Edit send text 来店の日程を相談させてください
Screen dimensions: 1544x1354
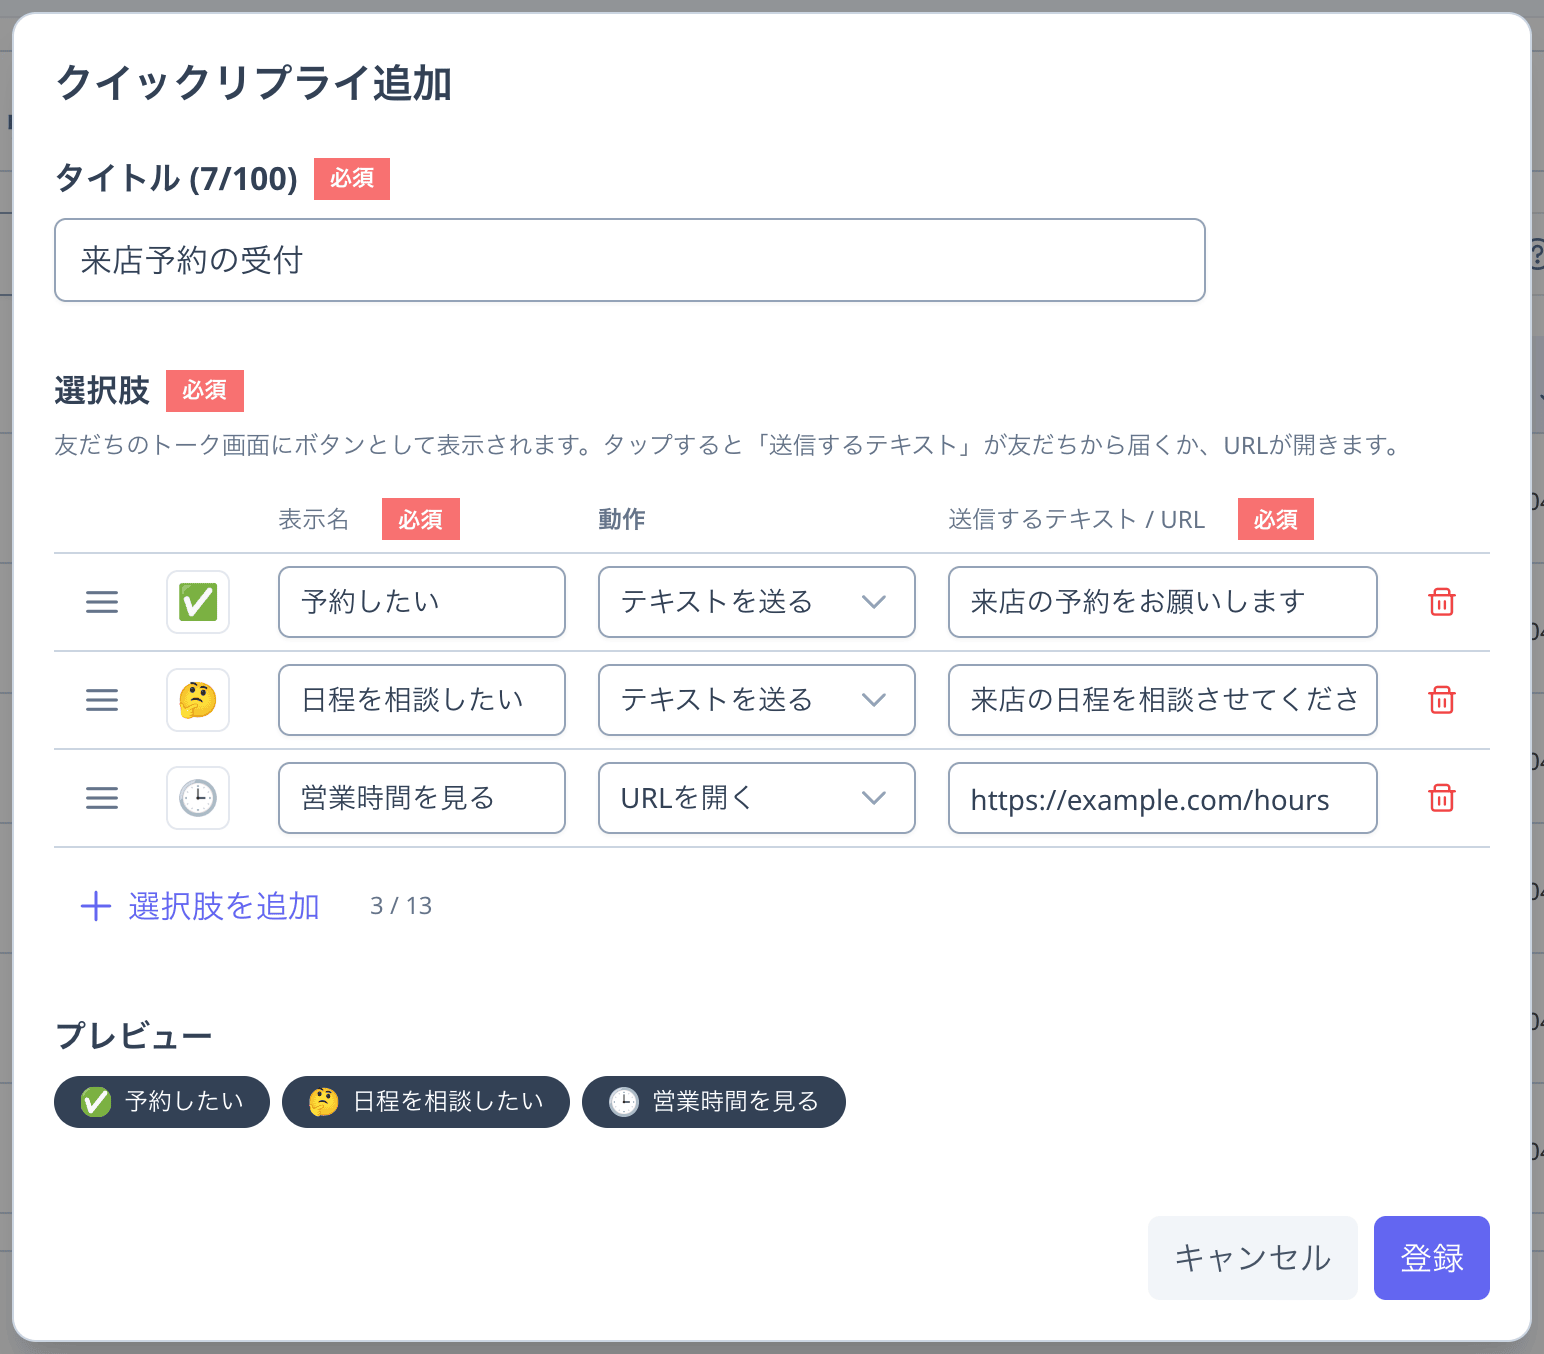coord(1163,700)
